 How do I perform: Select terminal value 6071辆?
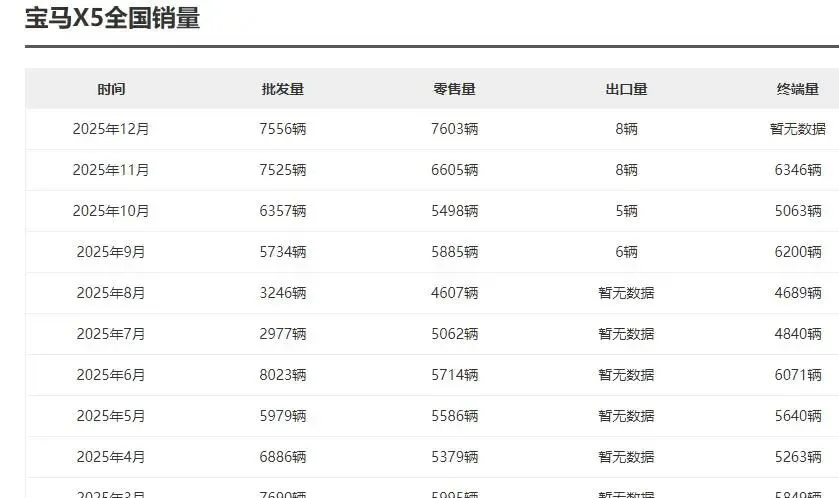798,375
